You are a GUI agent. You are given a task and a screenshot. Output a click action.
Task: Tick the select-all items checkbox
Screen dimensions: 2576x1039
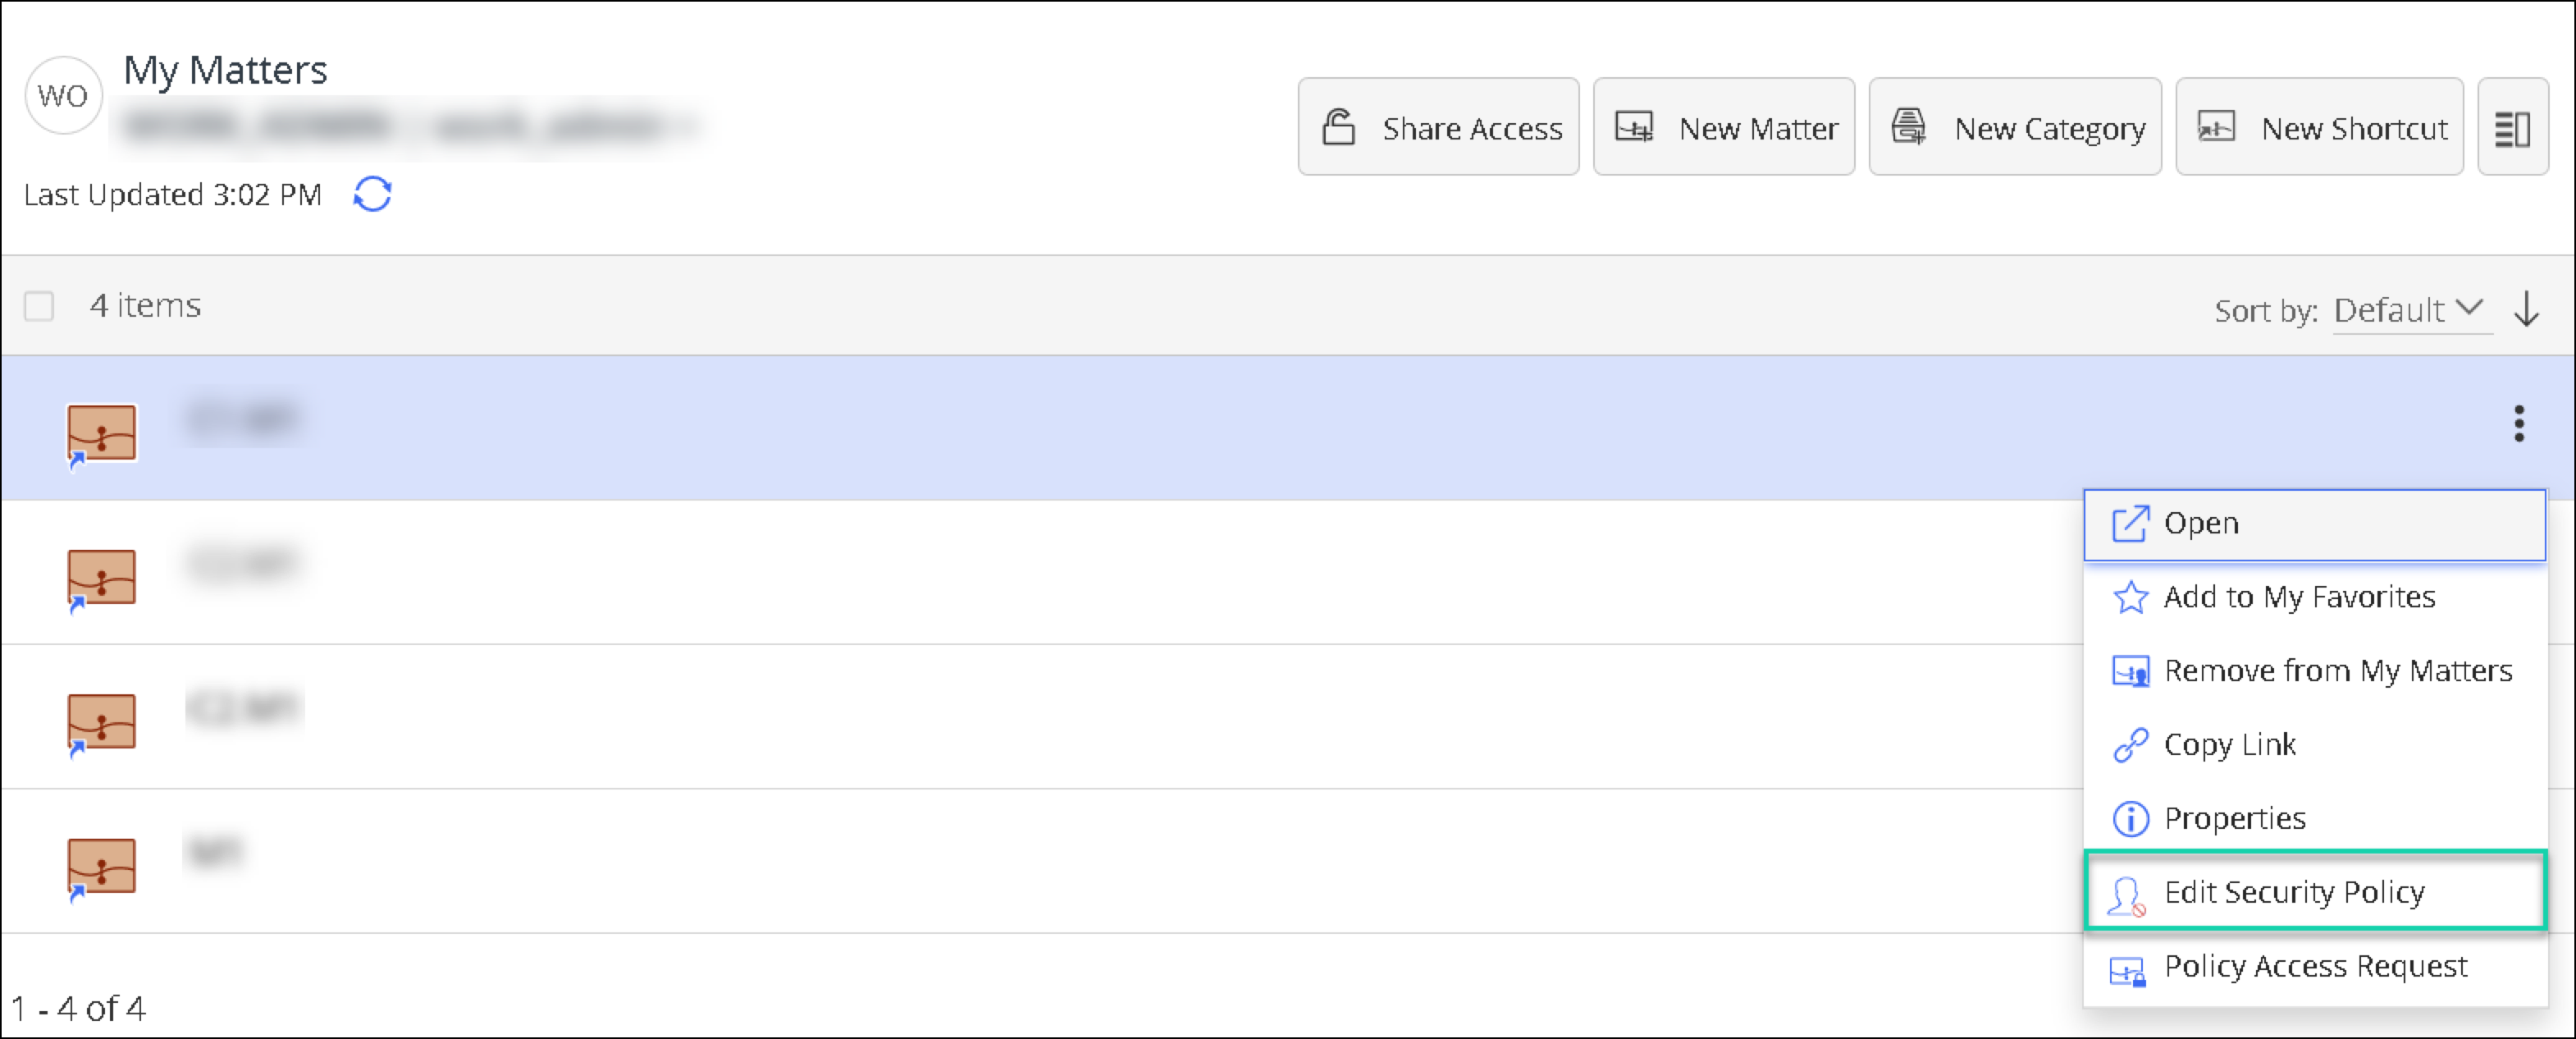39,306
